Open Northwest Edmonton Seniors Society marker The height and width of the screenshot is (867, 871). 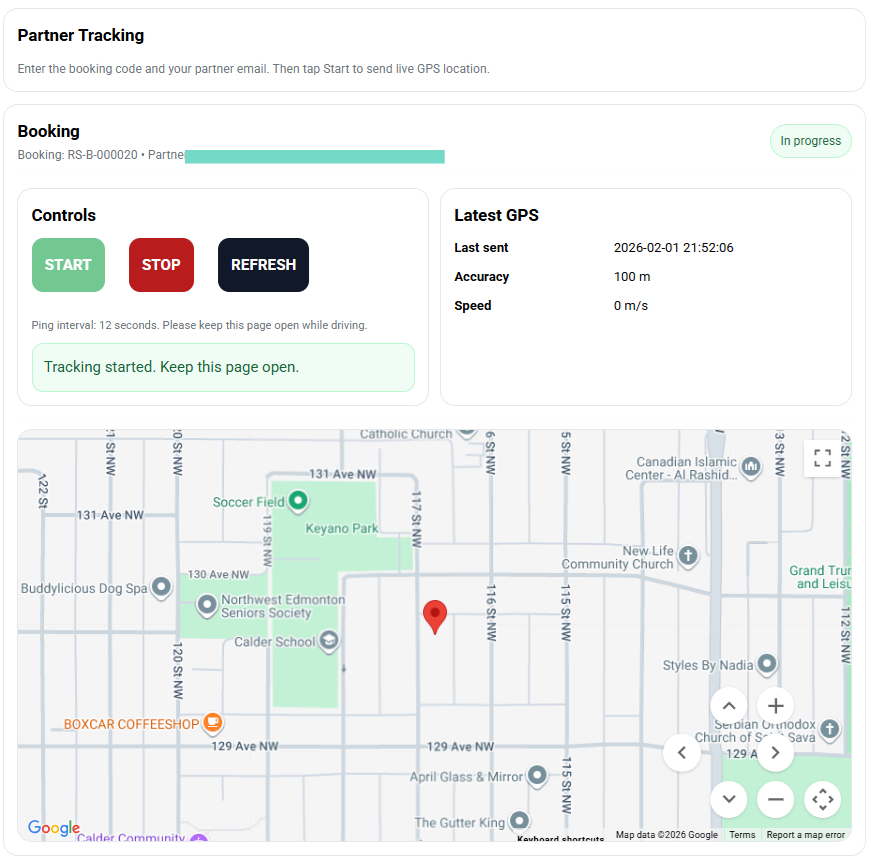[207, 605]
